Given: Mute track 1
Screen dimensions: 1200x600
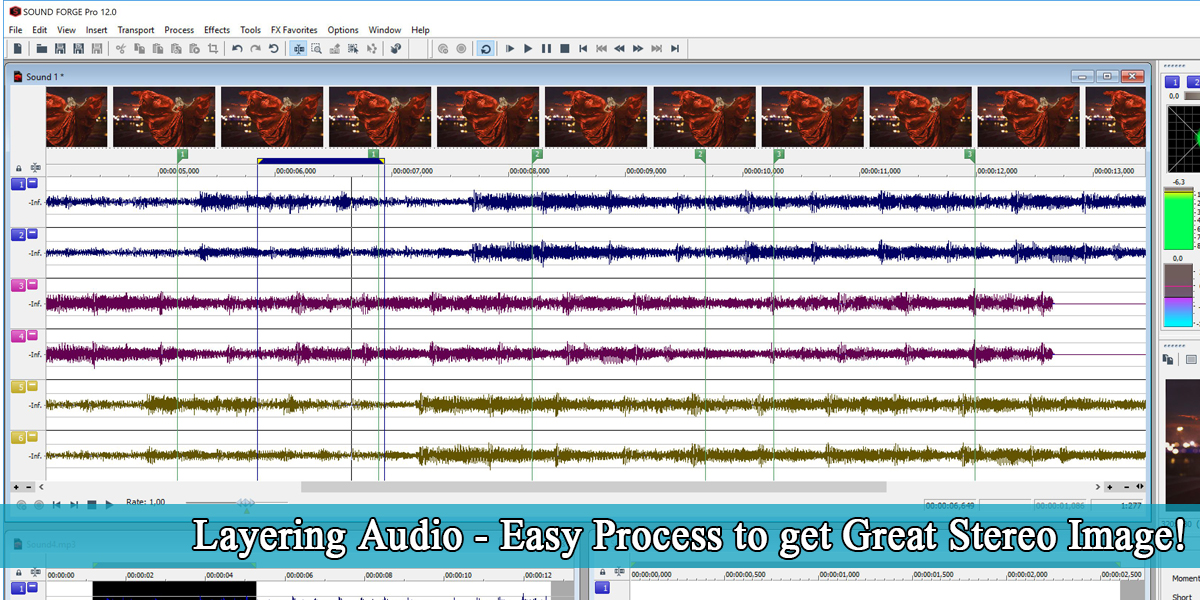Looking at the screenshot, I should pyautogui.click(x=30, y=184).
